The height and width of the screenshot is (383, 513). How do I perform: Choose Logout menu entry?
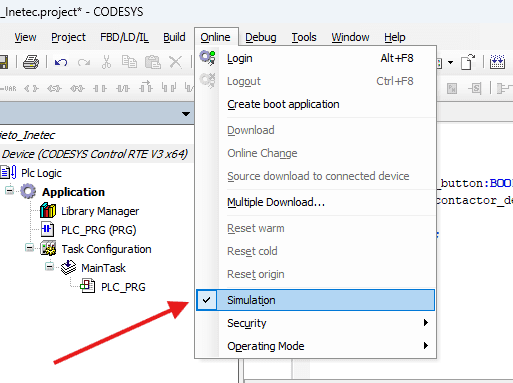coord(315,81)
